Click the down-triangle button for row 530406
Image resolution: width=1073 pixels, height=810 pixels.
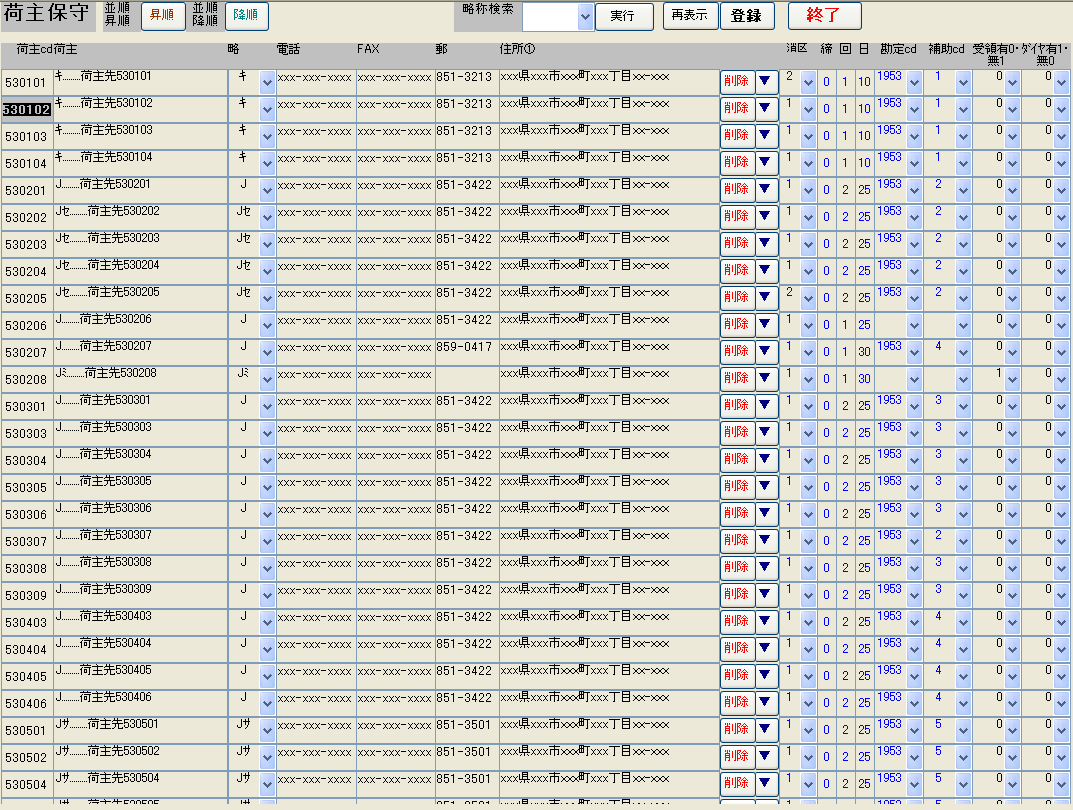(766, 703)
